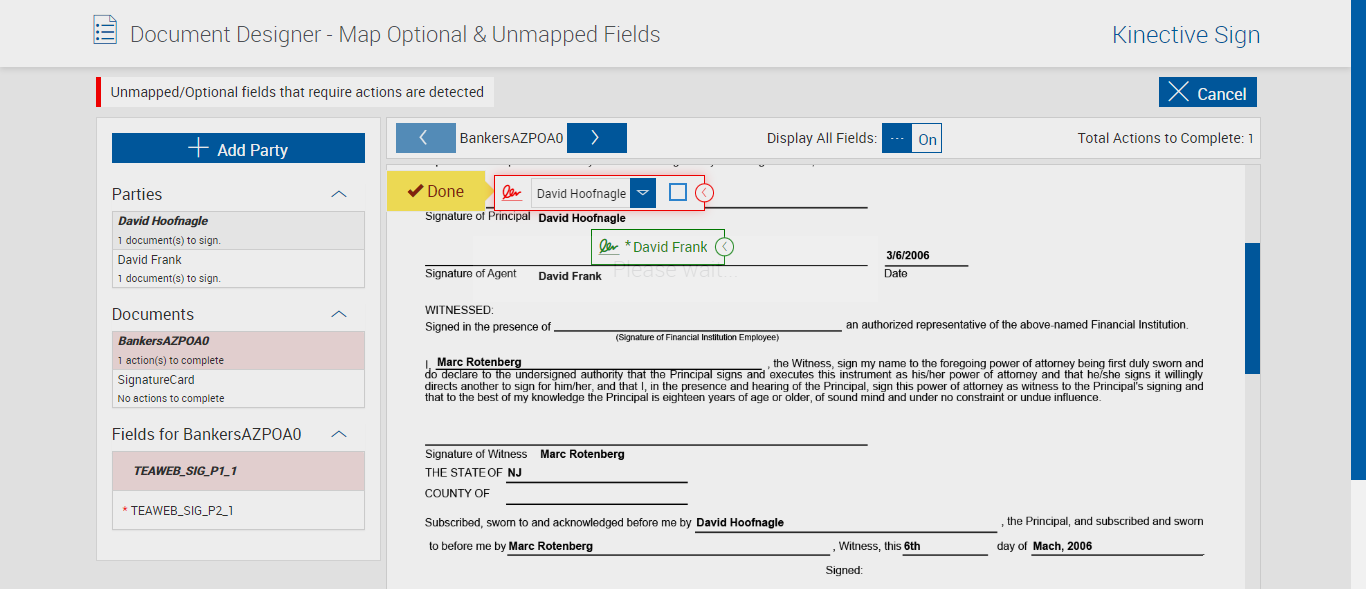Click the green signature icon for David Frank

coord(609,247)
